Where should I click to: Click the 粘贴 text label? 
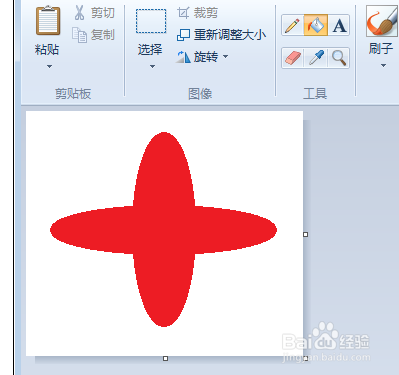click(47, 50)
